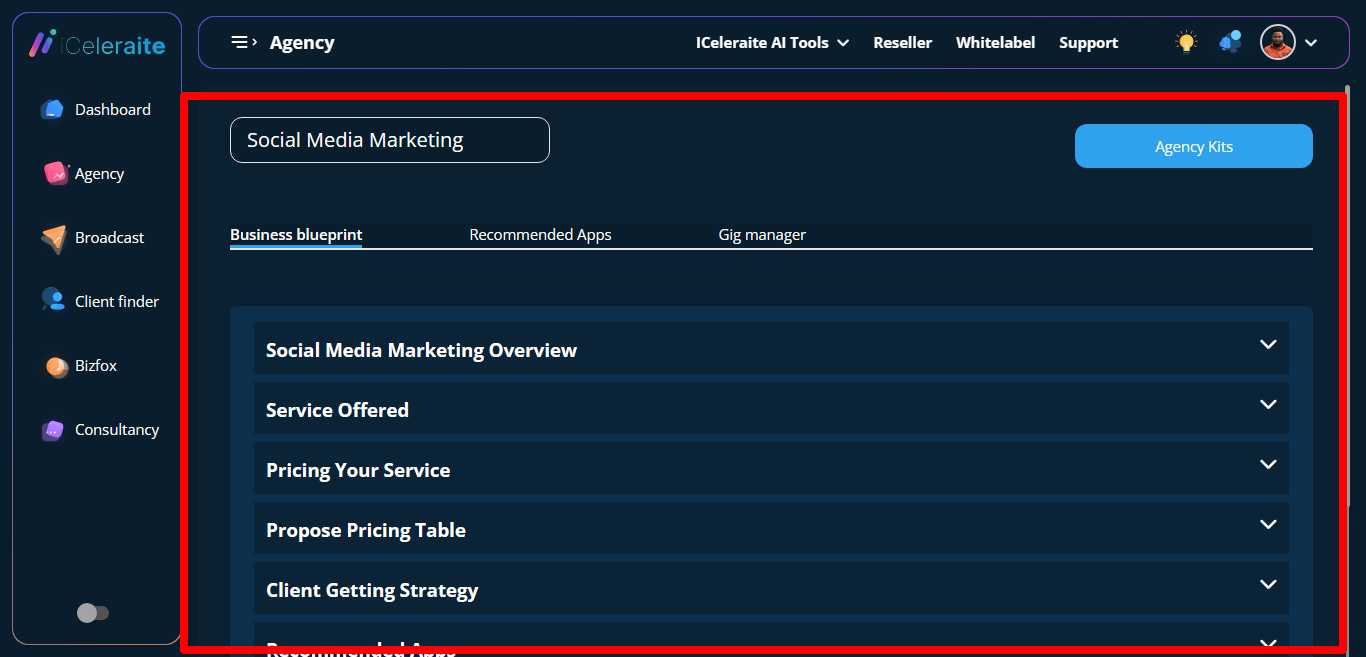Open the Agency sidebar icon
Screen dimensions: 1366x657
tap(56, 174)
